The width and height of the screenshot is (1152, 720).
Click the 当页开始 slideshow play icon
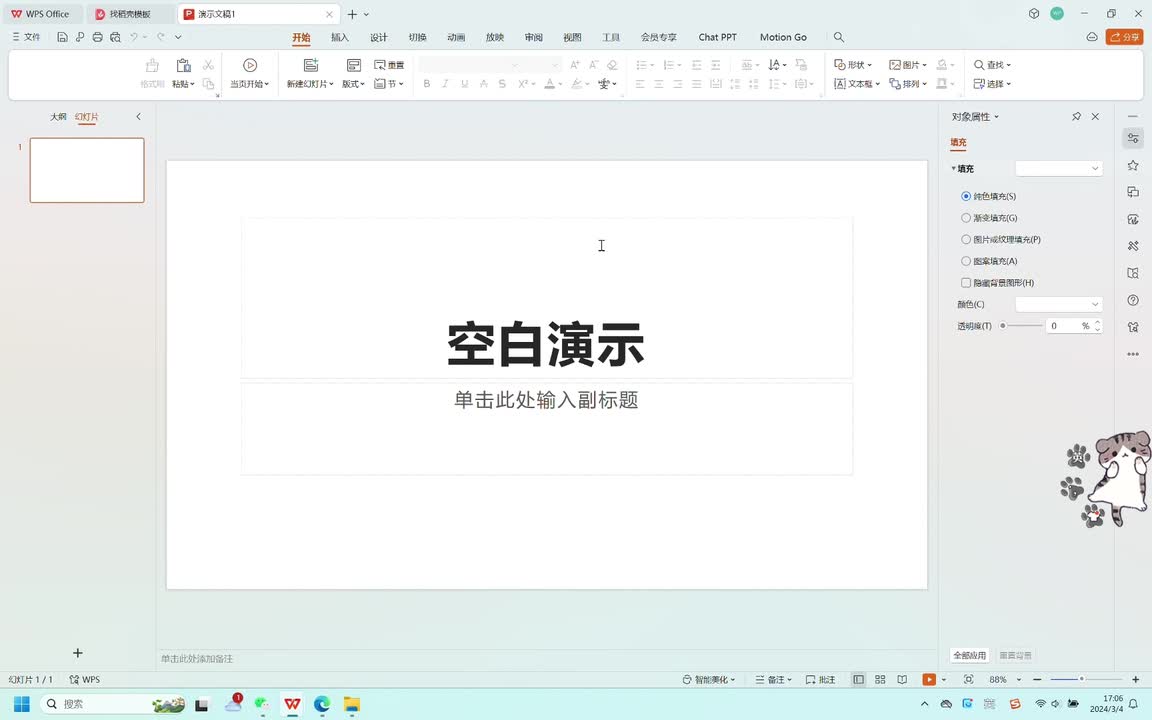click(x=250, y=65)
